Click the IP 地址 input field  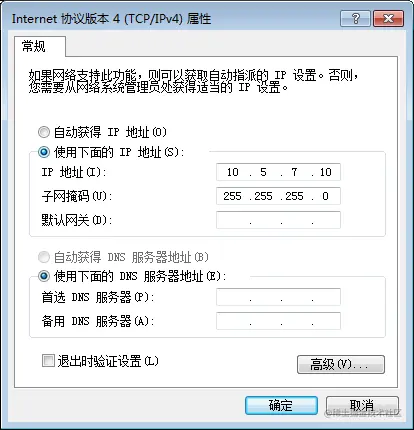coord(278,172)
